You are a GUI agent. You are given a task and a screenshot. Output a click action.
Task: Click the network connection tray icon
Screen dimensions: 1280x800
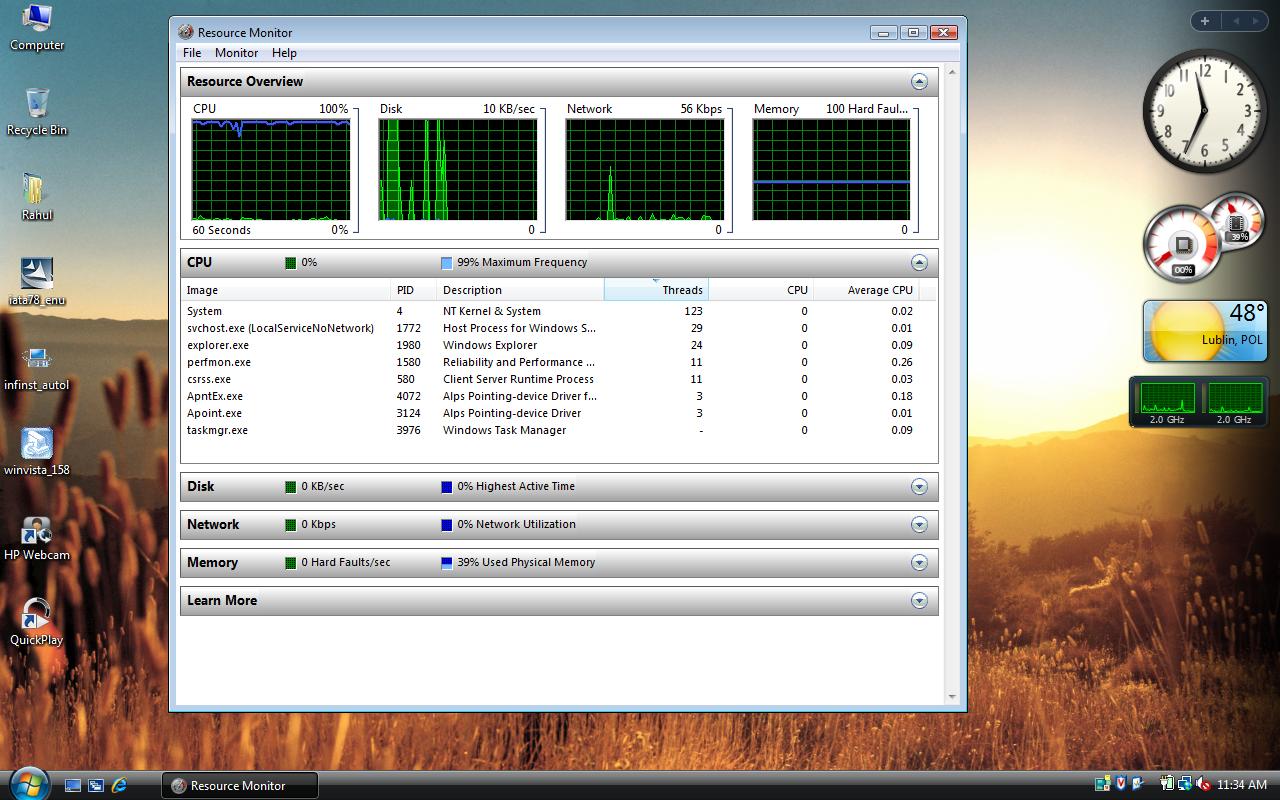tap(1185, 784)
